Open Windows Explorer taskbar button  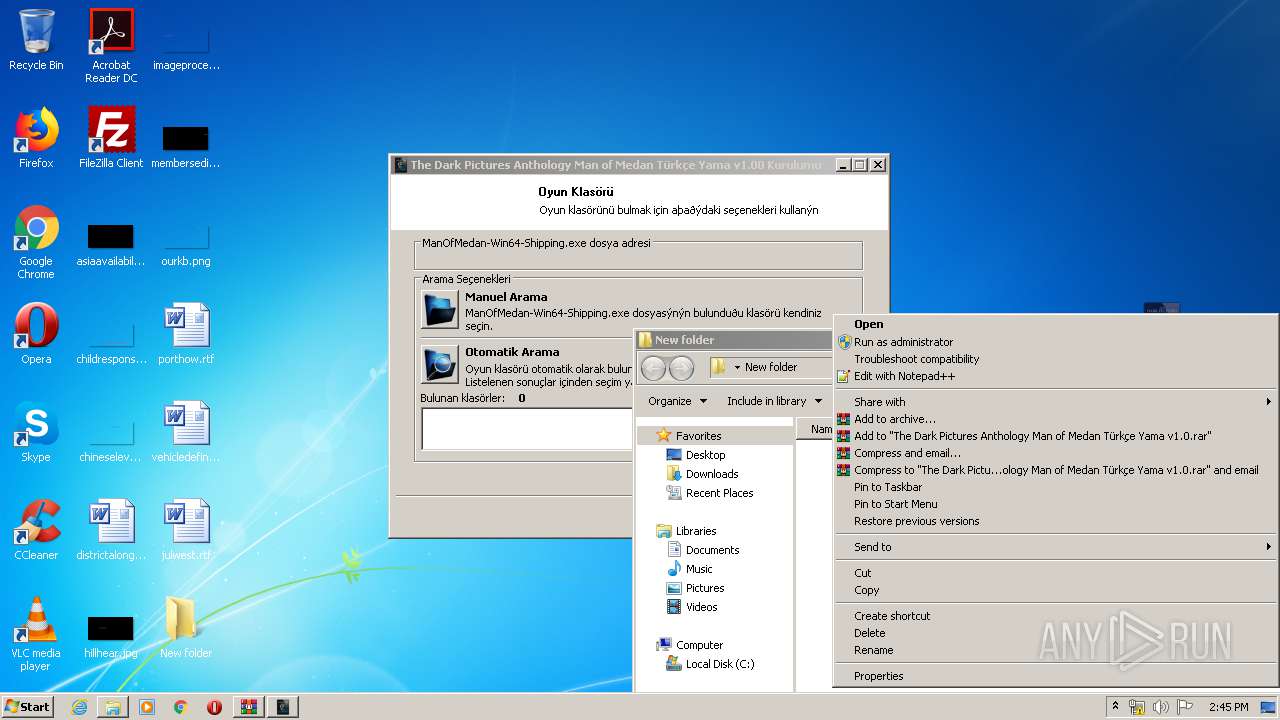click(113, 707)
